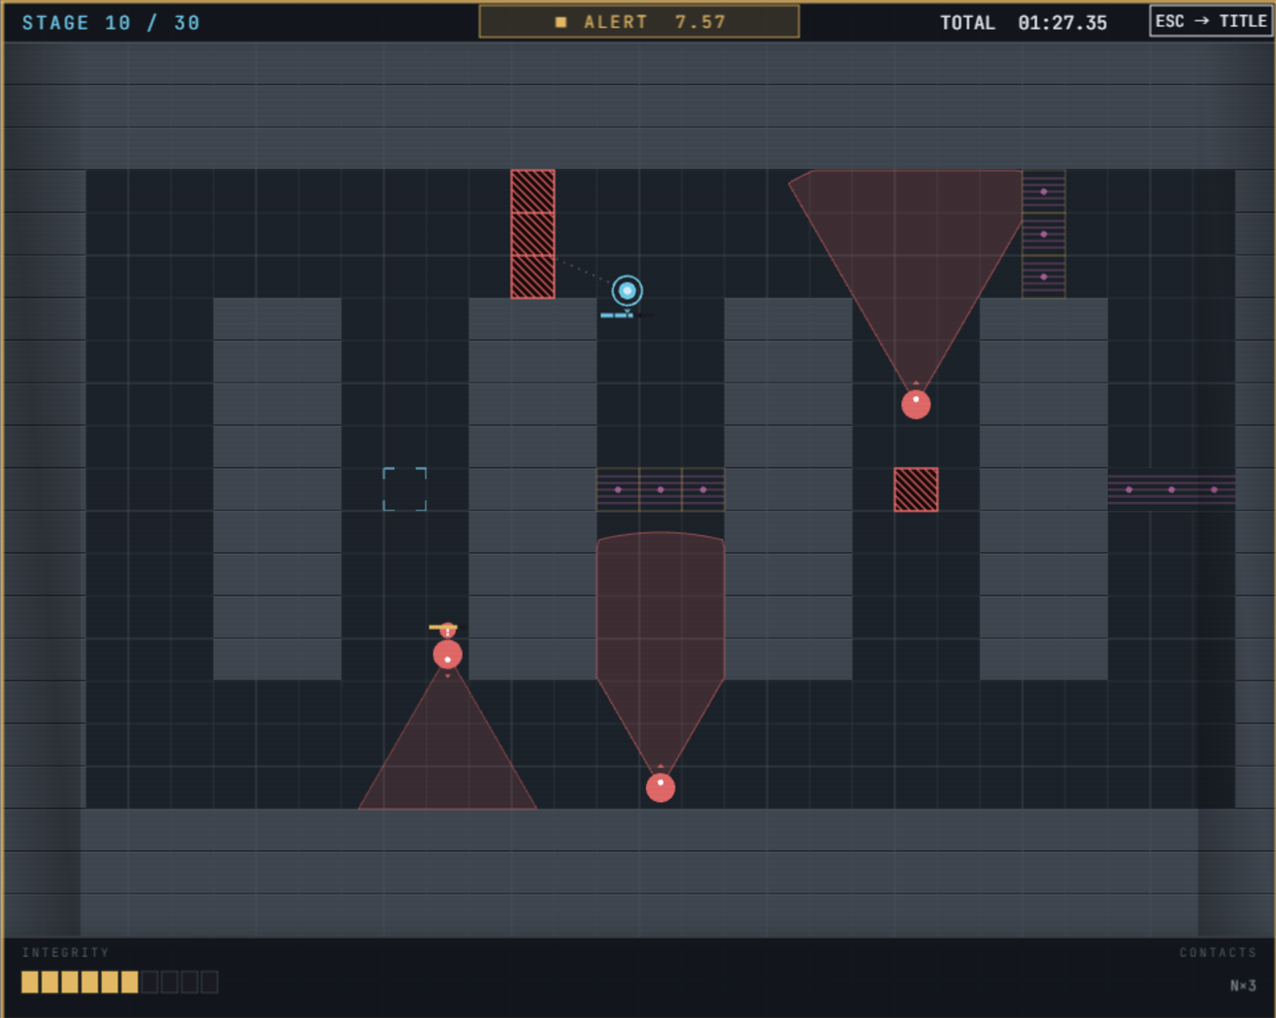Click the tall red hatched barrier column
Screen dimensions: 1276x1018
533,234
